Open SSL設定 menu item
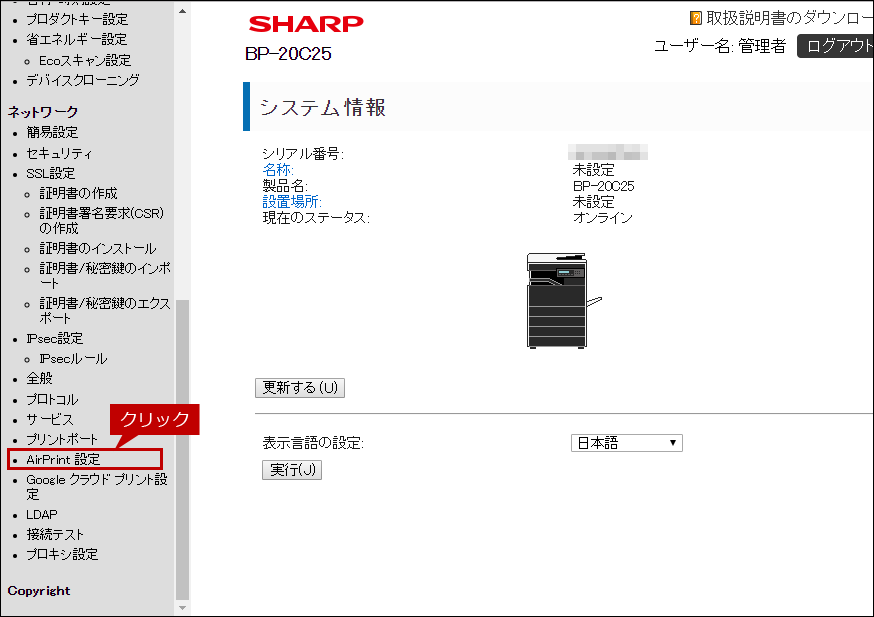Image resolution: width=874 pixels, height=617 pixels. coord(51,173)
